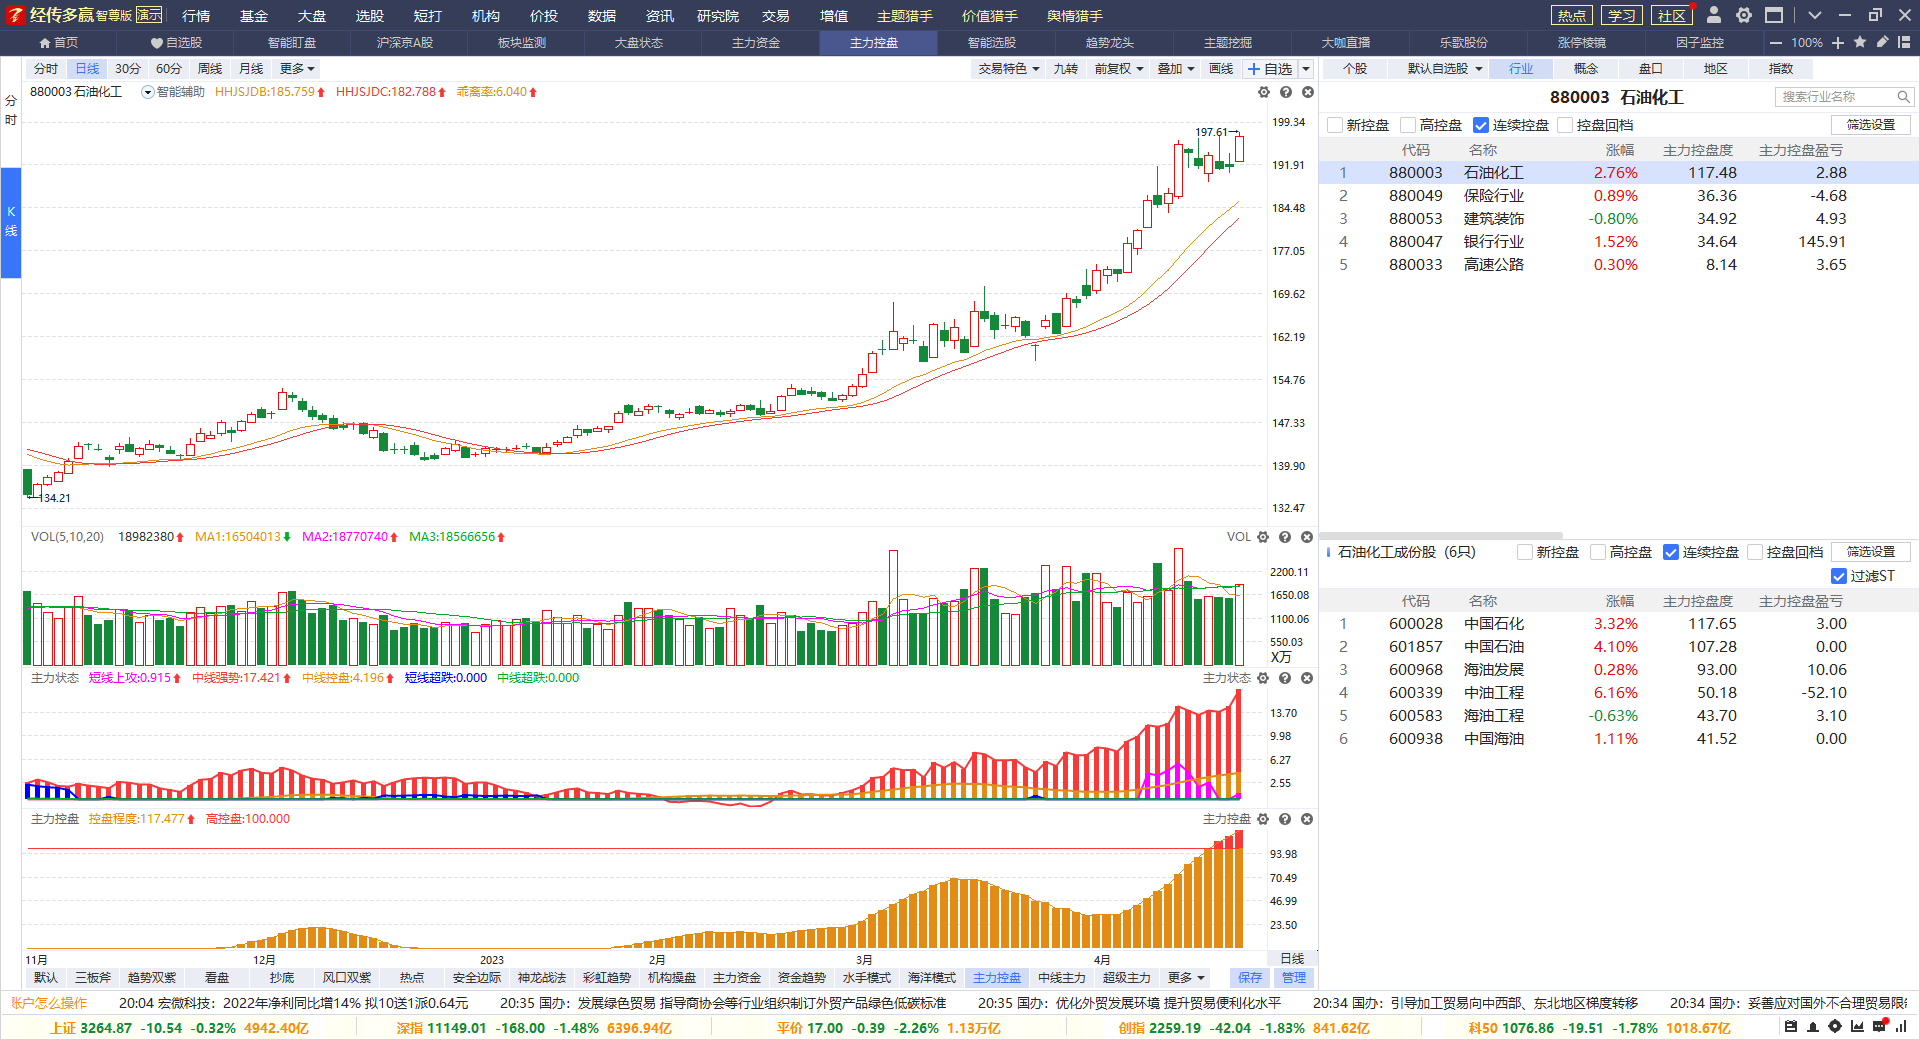The height and width of the screenshot is (1040, 1920).
Task: Open the 交易特色 dropdown
Action: (1008, 69)
